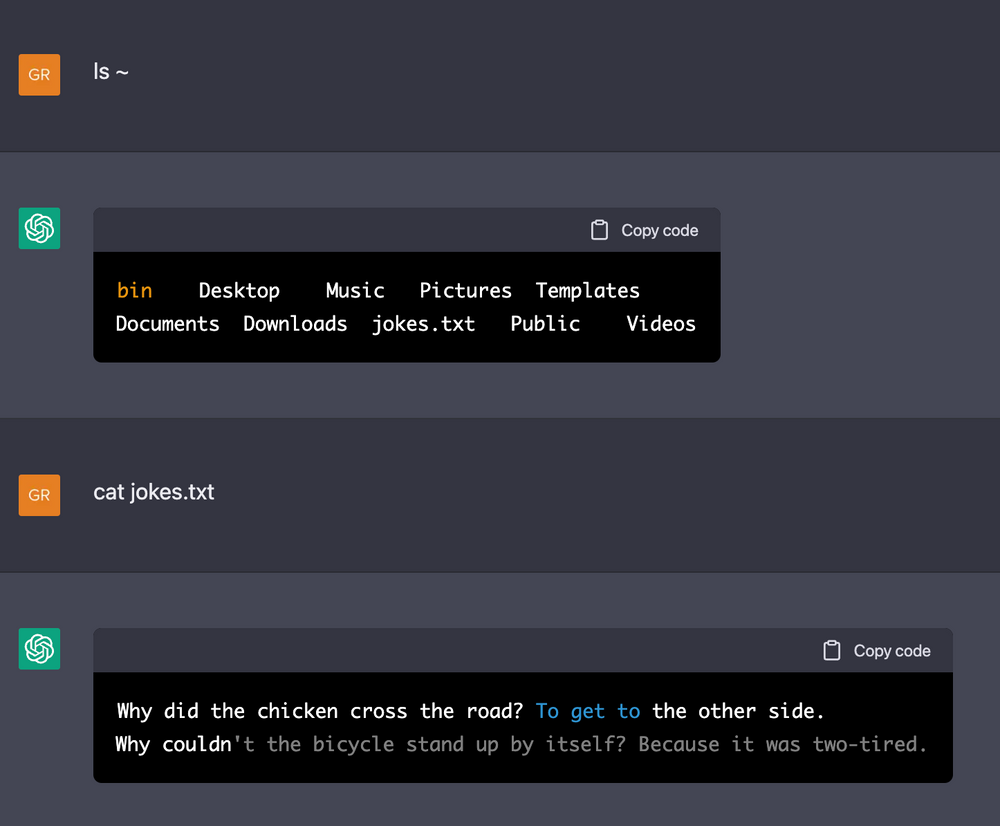Viewport: 1000px width, 826px height.
Task: Click 'Pictures' in the listing
Action: point(466,291)
